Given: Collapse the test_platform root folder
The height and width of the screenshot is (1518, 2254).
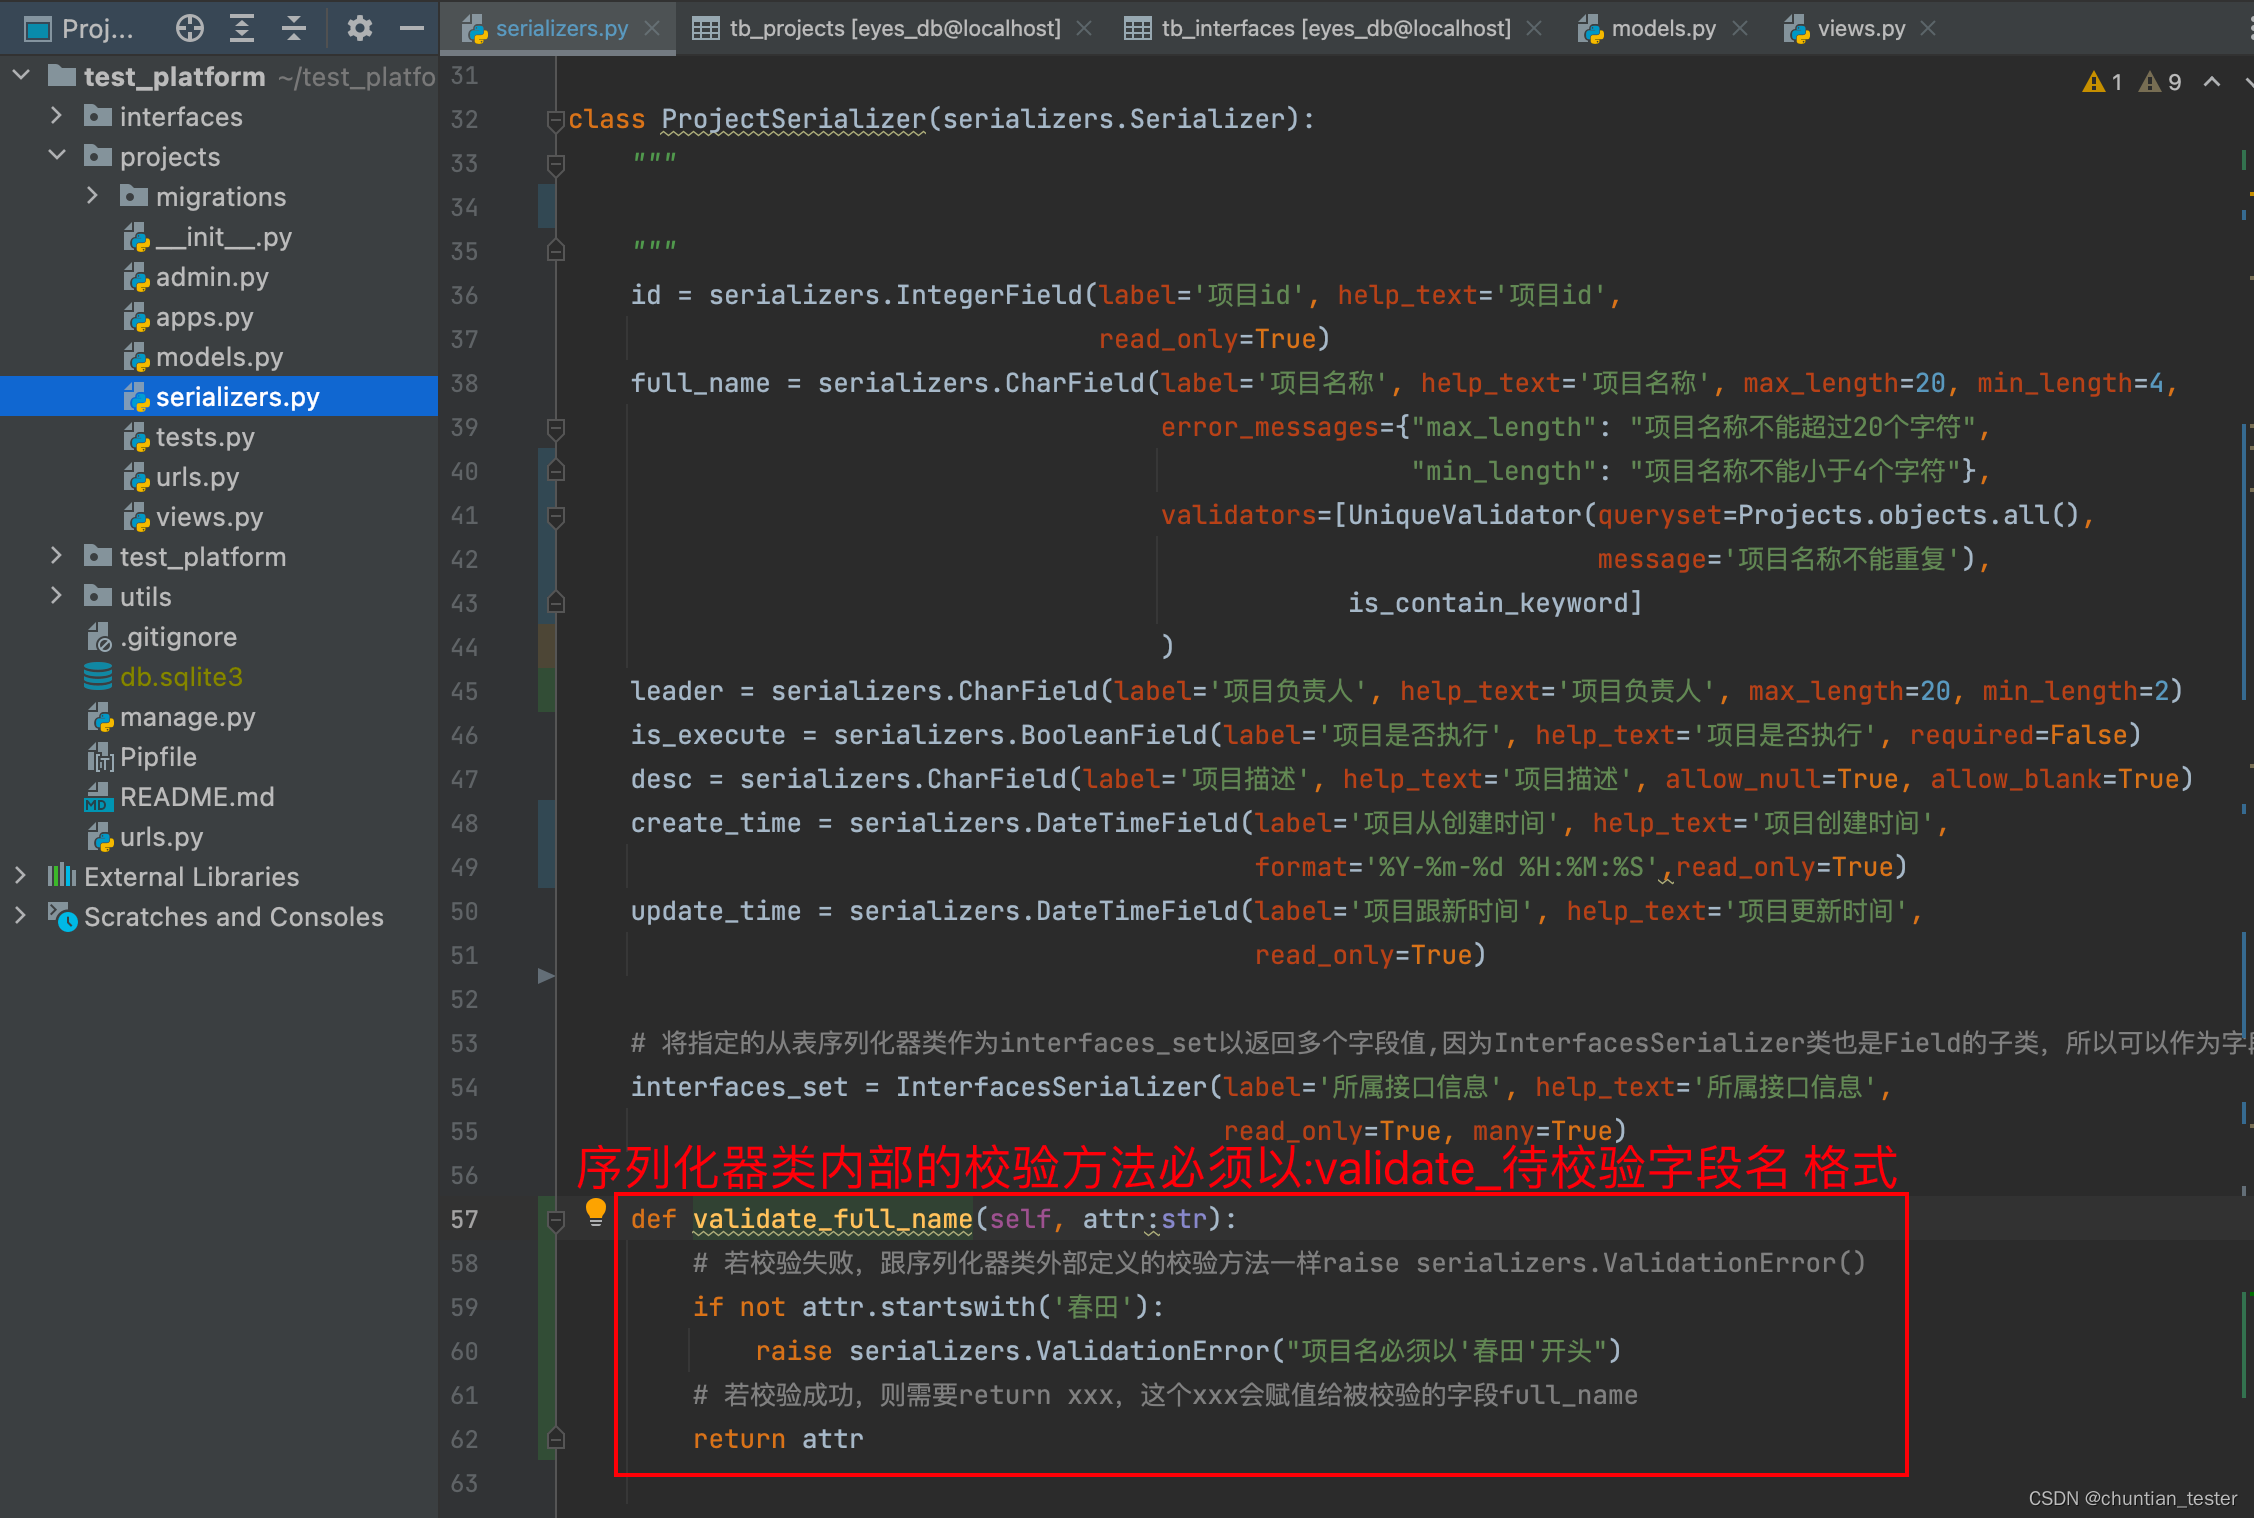Looking at the screenshot, I should (x=20, y=75).
